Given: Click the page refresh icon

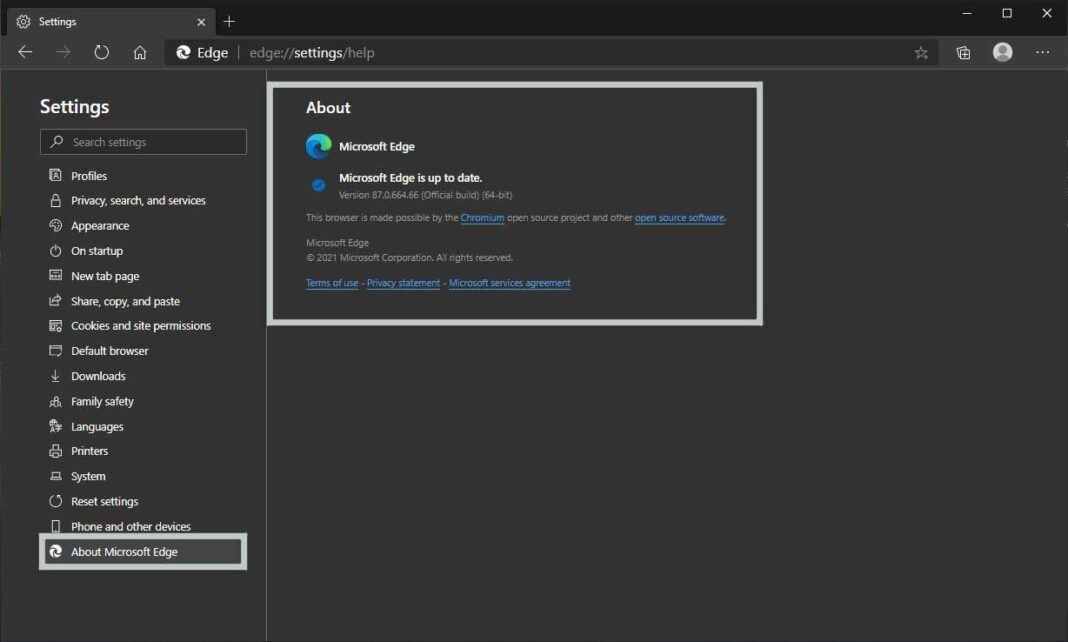Looking at the screenshot, I should pyautogui.click(x=101, y=52).
